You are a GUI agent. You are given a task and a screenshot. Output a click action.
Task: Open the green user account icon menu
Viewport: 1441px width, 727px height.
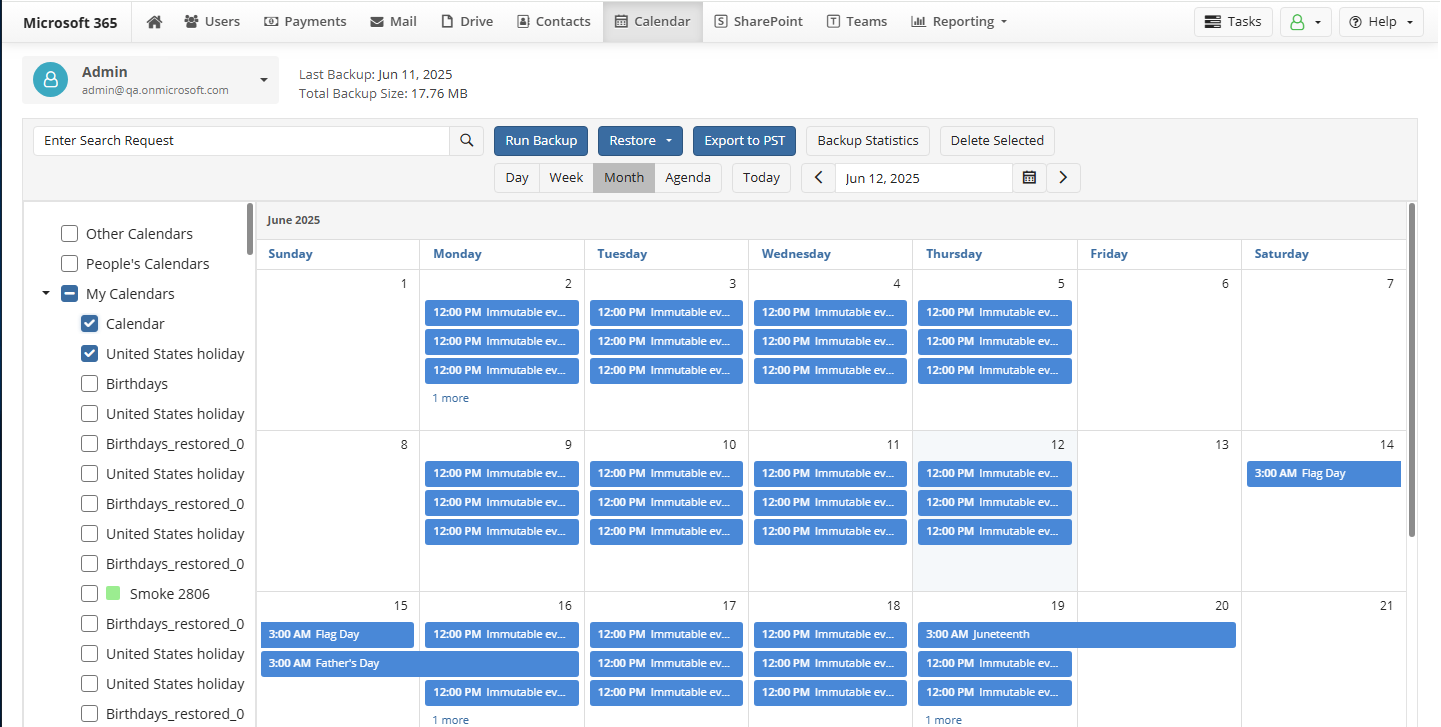1305,22
